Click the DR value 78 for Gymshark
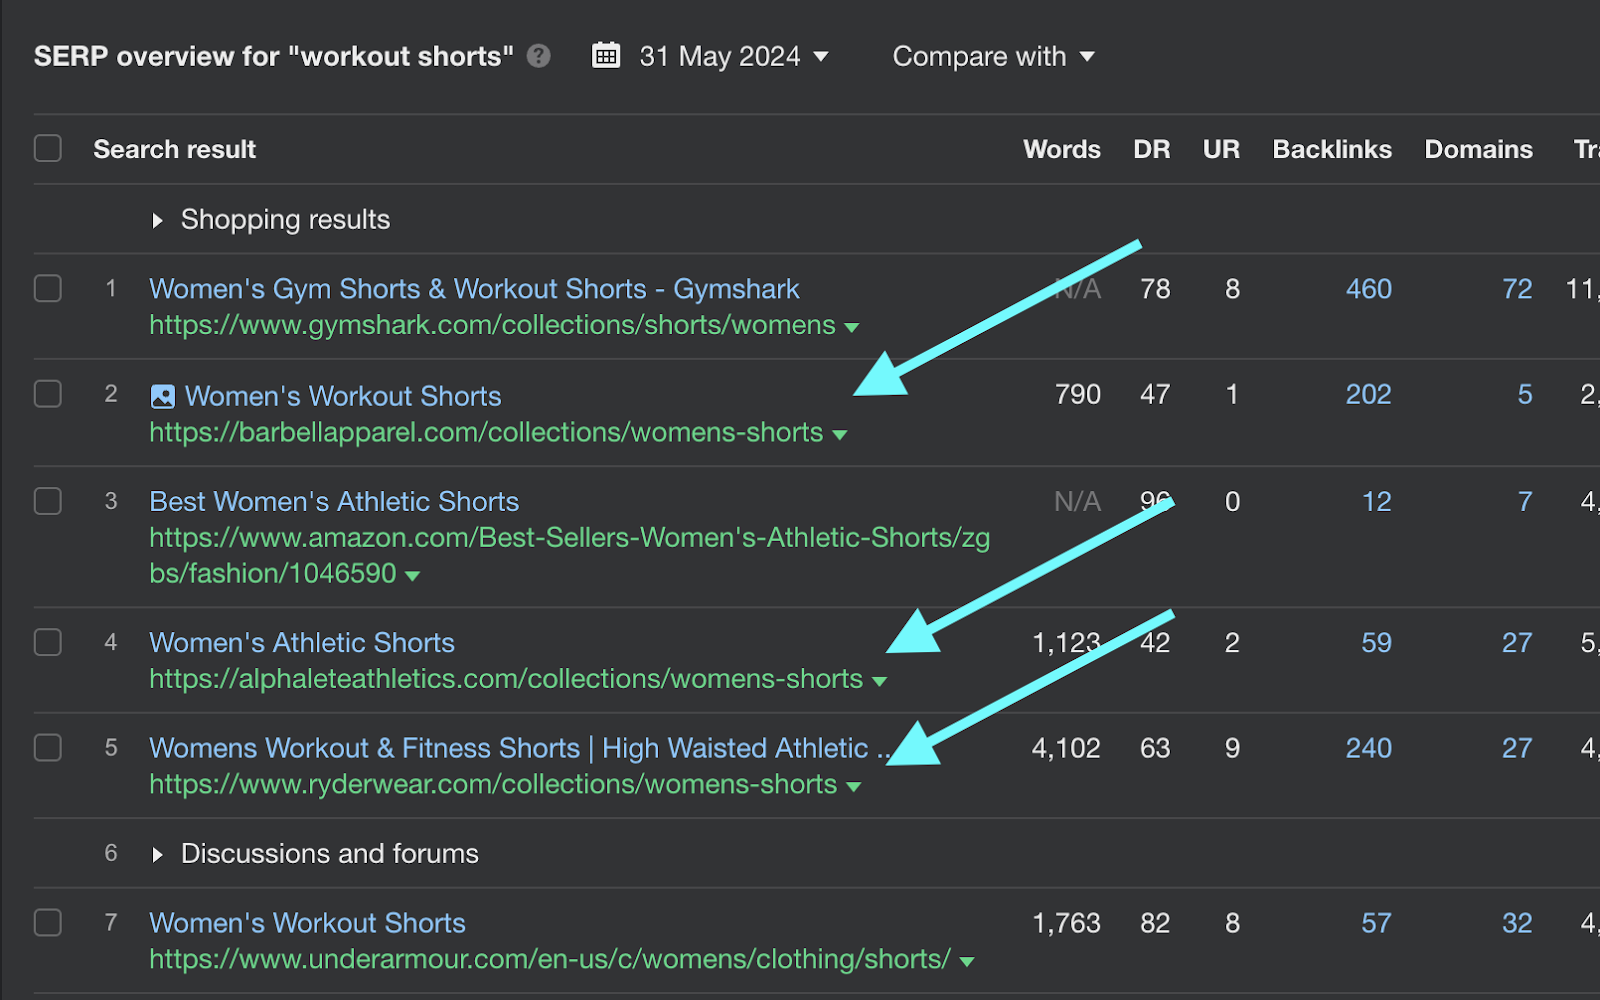This screenshot has height=1000, width=1600. coord(1155,289)
